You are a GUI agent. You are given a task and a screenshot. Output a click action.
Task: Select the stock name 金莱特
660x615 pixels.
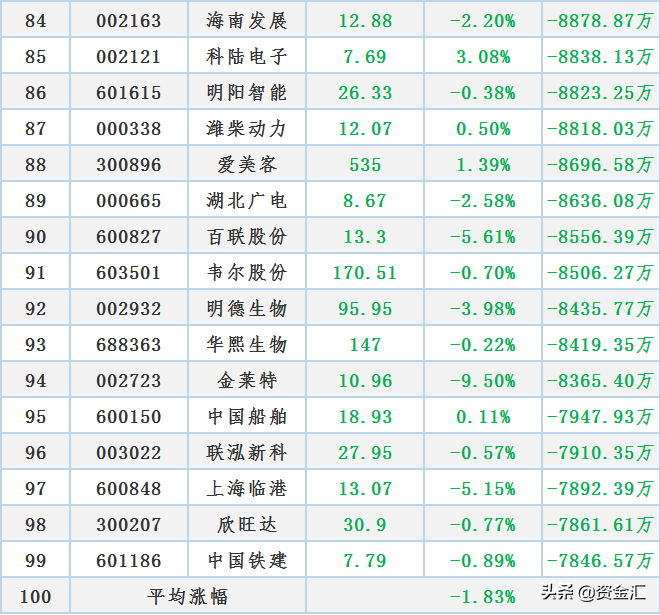click(247, 381)
